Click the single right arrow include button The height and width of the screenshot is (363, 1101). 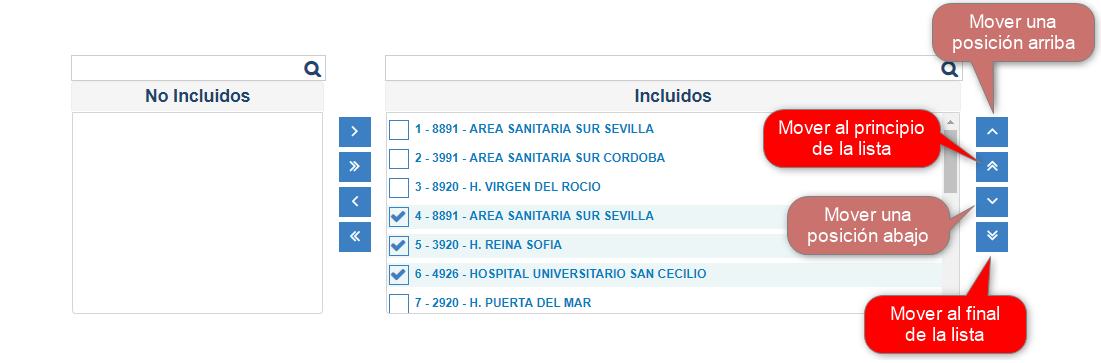pos(355,132)
